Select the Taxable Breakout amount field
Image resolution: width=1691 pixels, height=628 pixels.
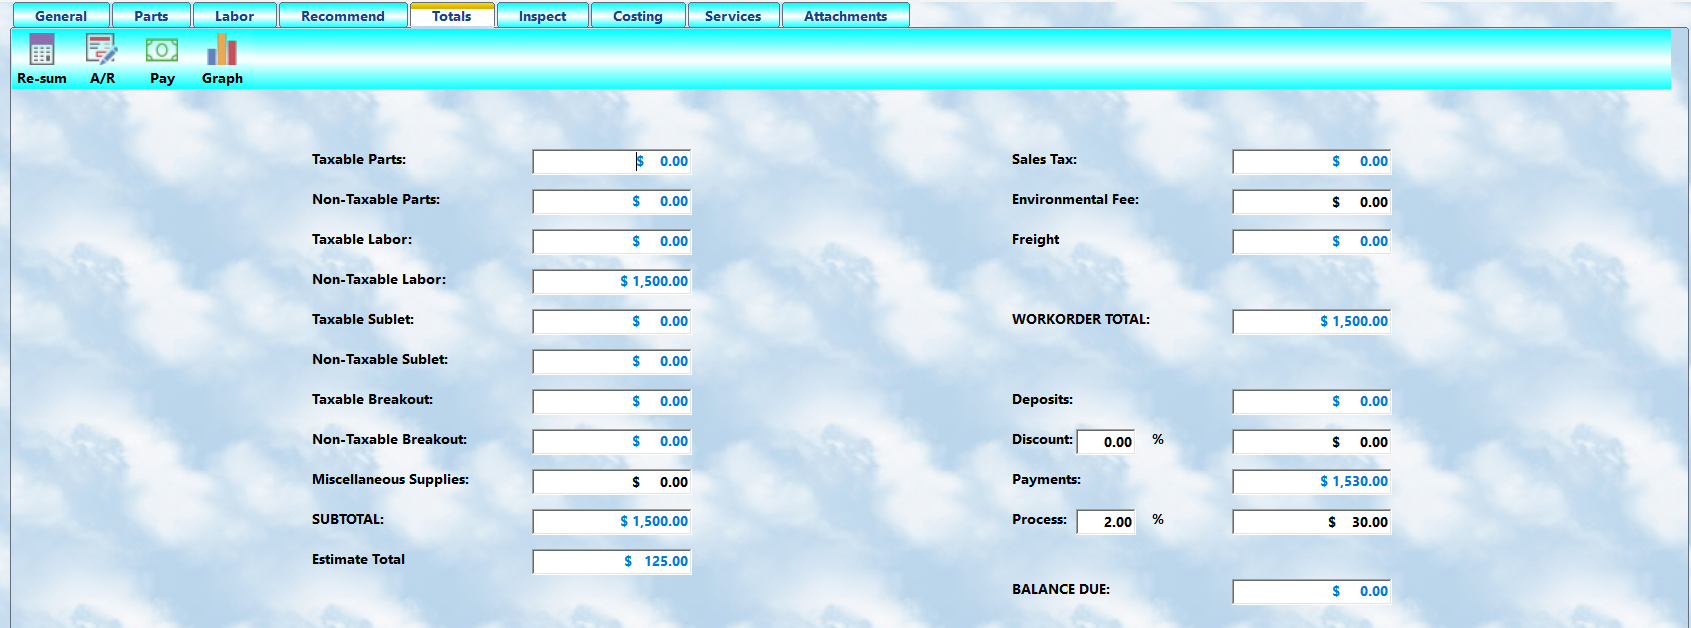click(612, 401)
